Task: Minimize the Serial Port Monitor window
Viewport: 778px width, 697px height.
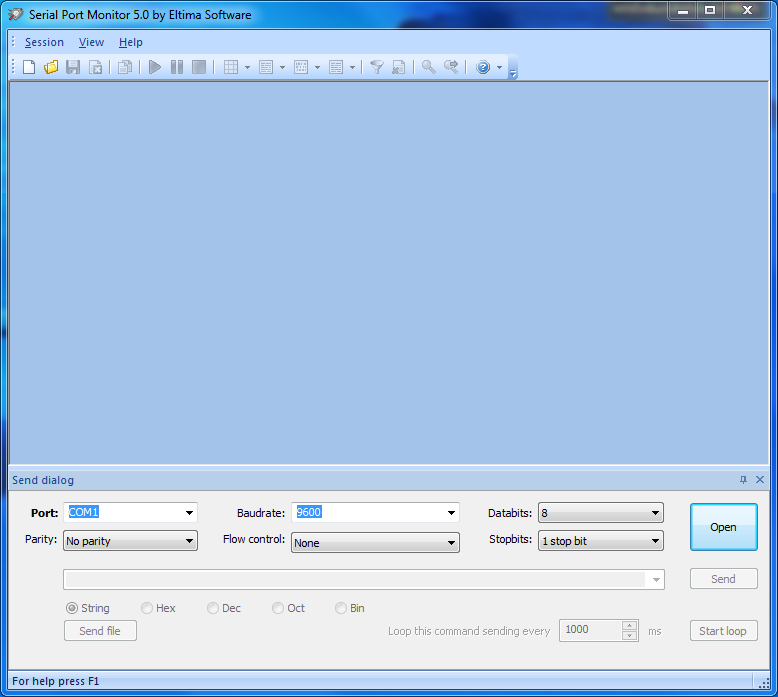Action: tap(683, 11)
